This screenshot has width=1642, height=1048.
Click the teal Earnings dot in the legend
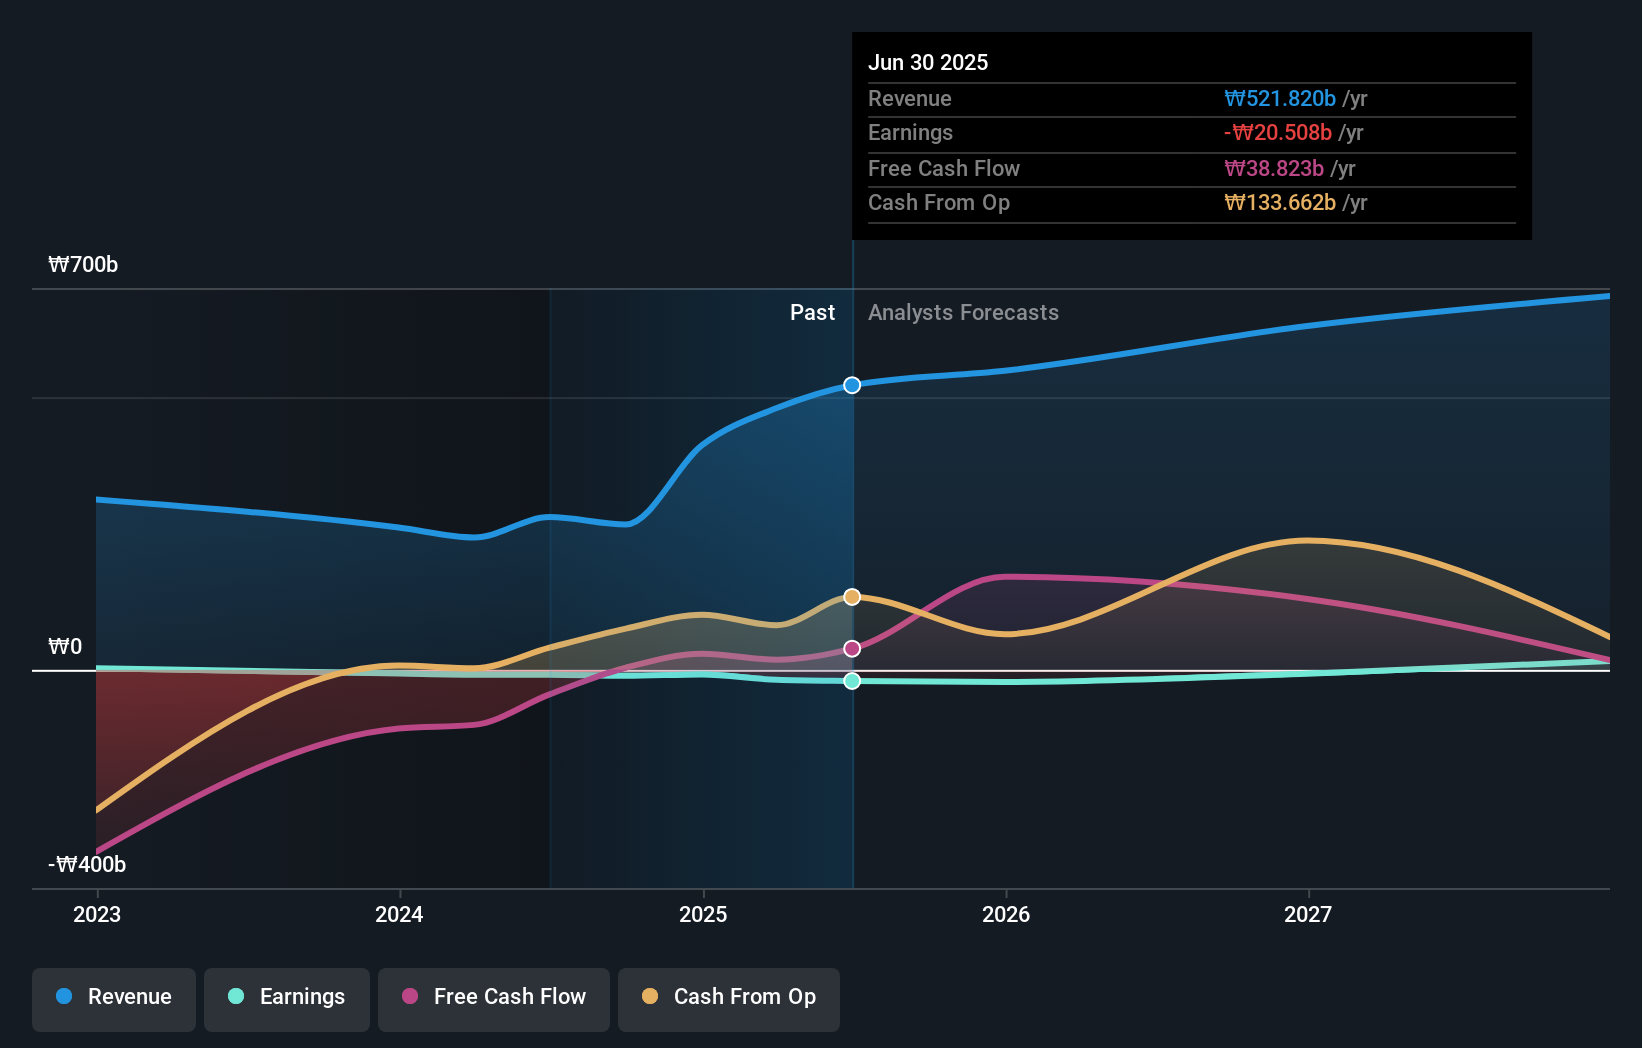(x=234, y=997)
